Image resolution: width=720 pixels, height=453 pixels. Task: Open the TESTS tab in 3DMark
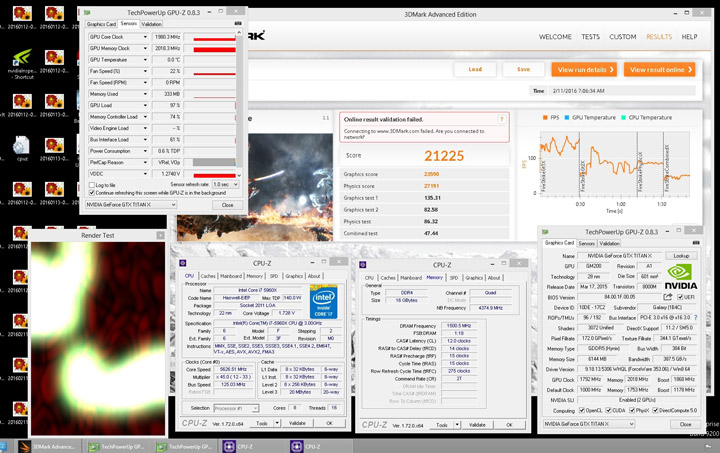(591, 37)
